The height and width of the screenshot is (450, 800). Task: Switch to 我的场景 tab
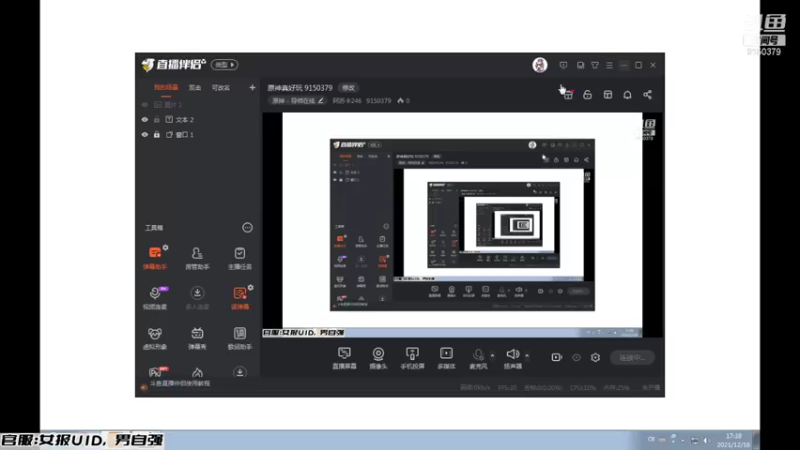[x=166, y=88]
